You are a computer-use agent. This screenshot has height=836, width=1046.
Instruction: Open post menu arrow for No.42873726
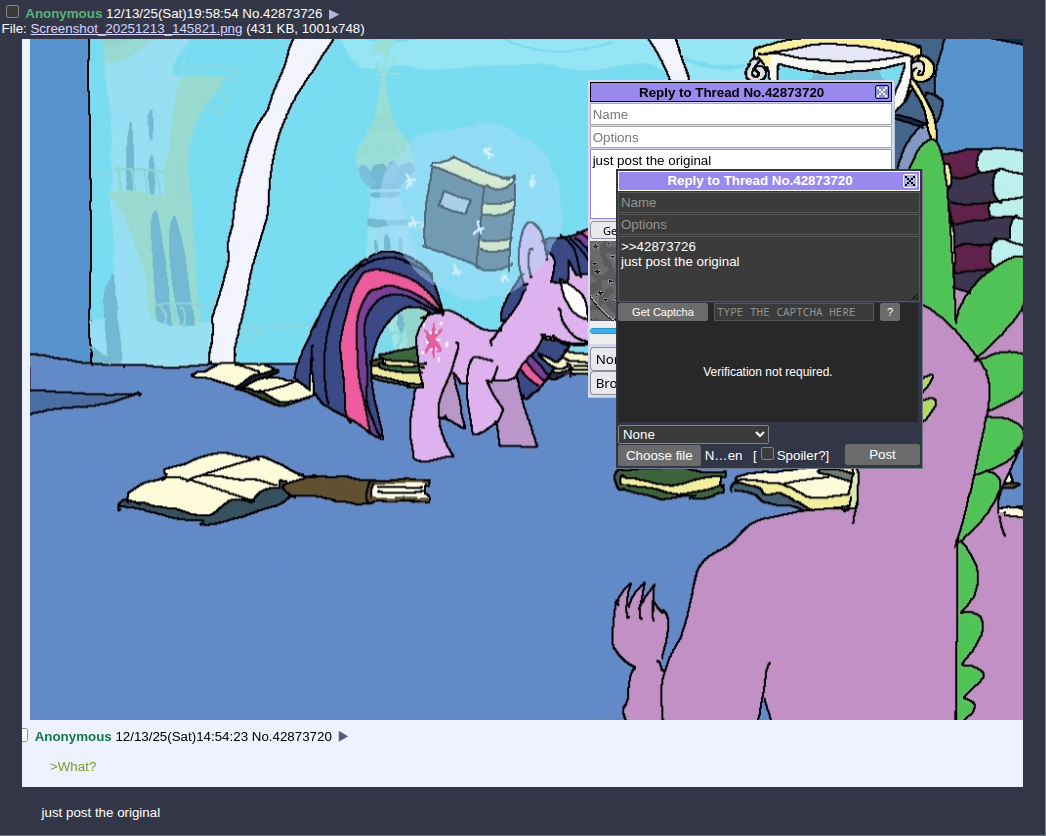(334, 14)
